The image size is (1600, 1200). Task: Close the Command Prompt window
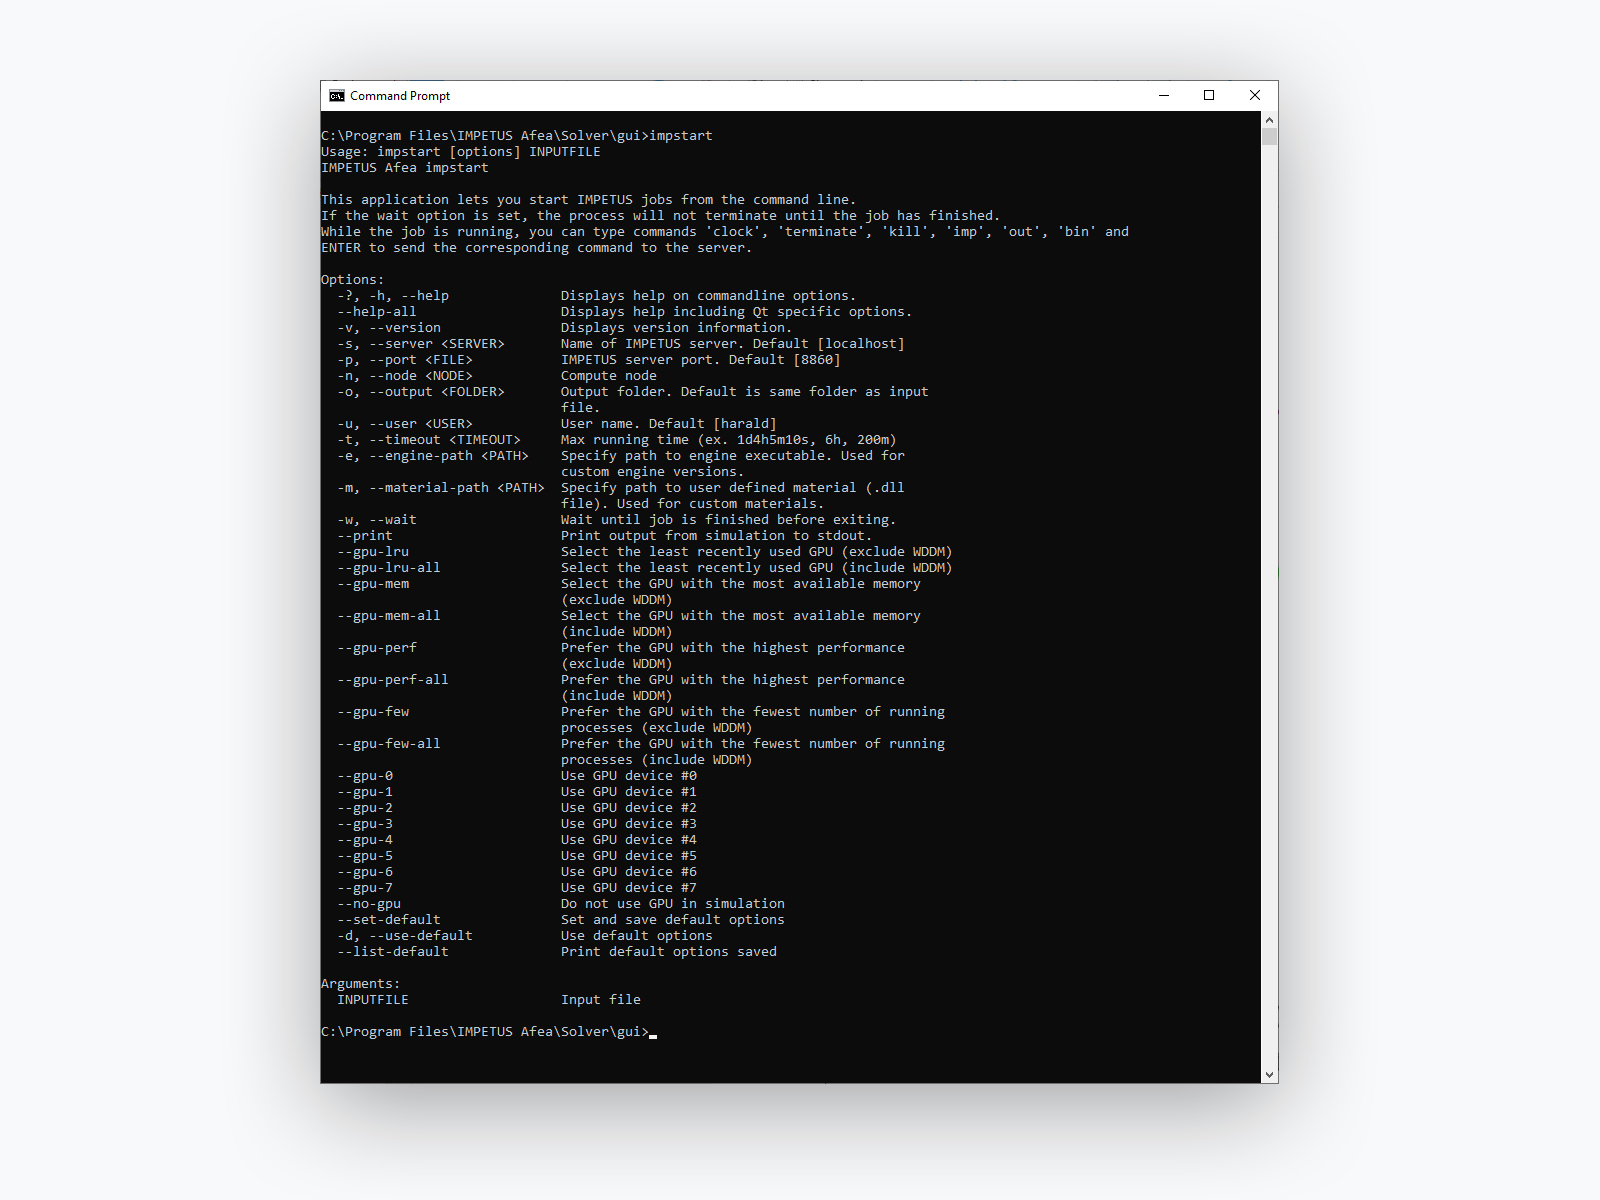click(1255, 96)
